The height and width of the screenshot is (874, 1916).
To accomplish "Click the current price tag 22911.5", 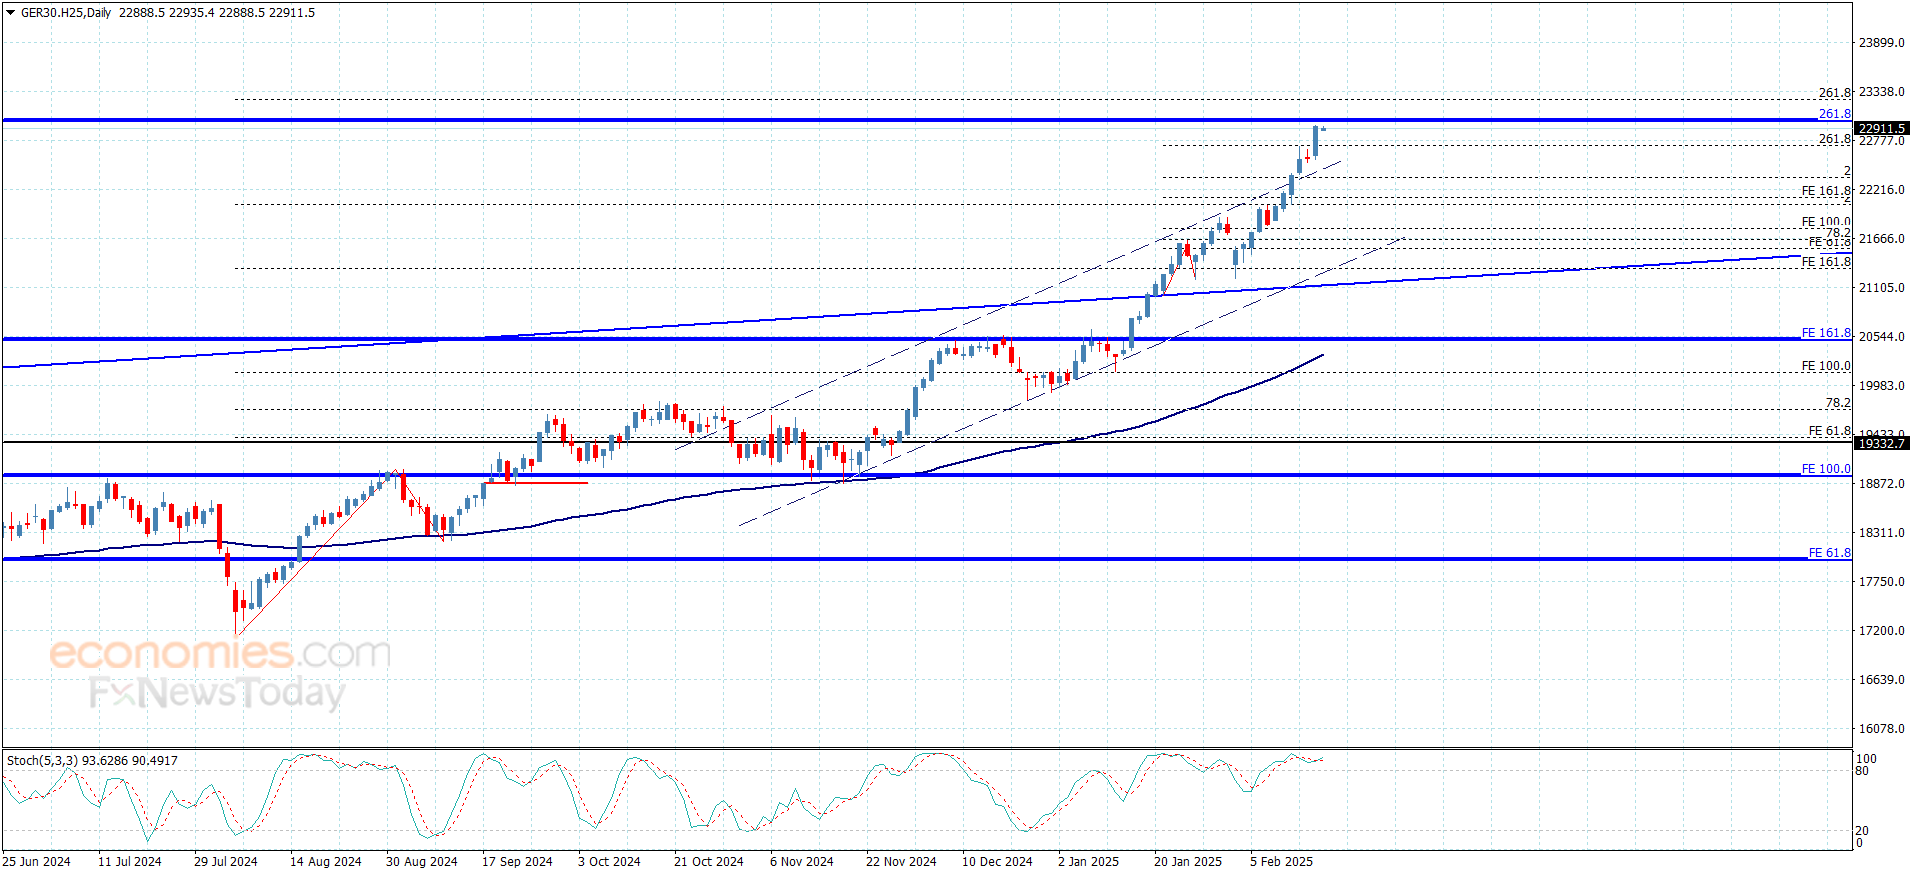I will pos(1882,128).
